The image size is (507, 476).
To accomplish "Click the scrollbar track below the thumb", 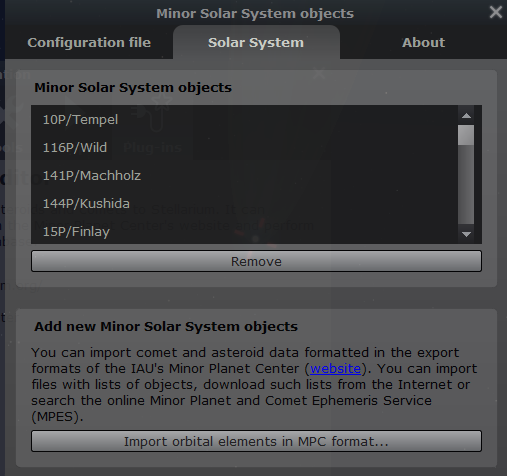I will 466,185.
